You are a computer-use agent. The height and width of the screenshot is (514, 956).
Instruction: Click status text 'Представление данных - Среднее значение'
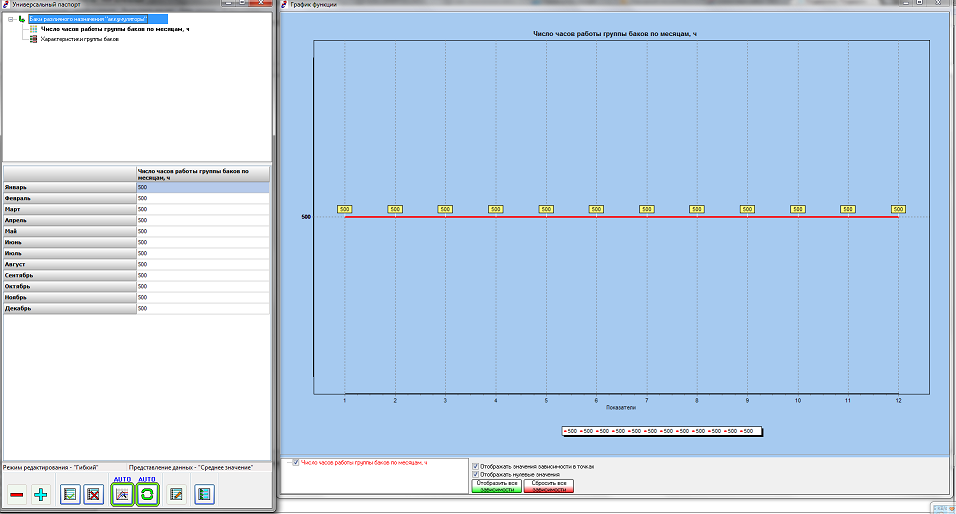point(190,468)
